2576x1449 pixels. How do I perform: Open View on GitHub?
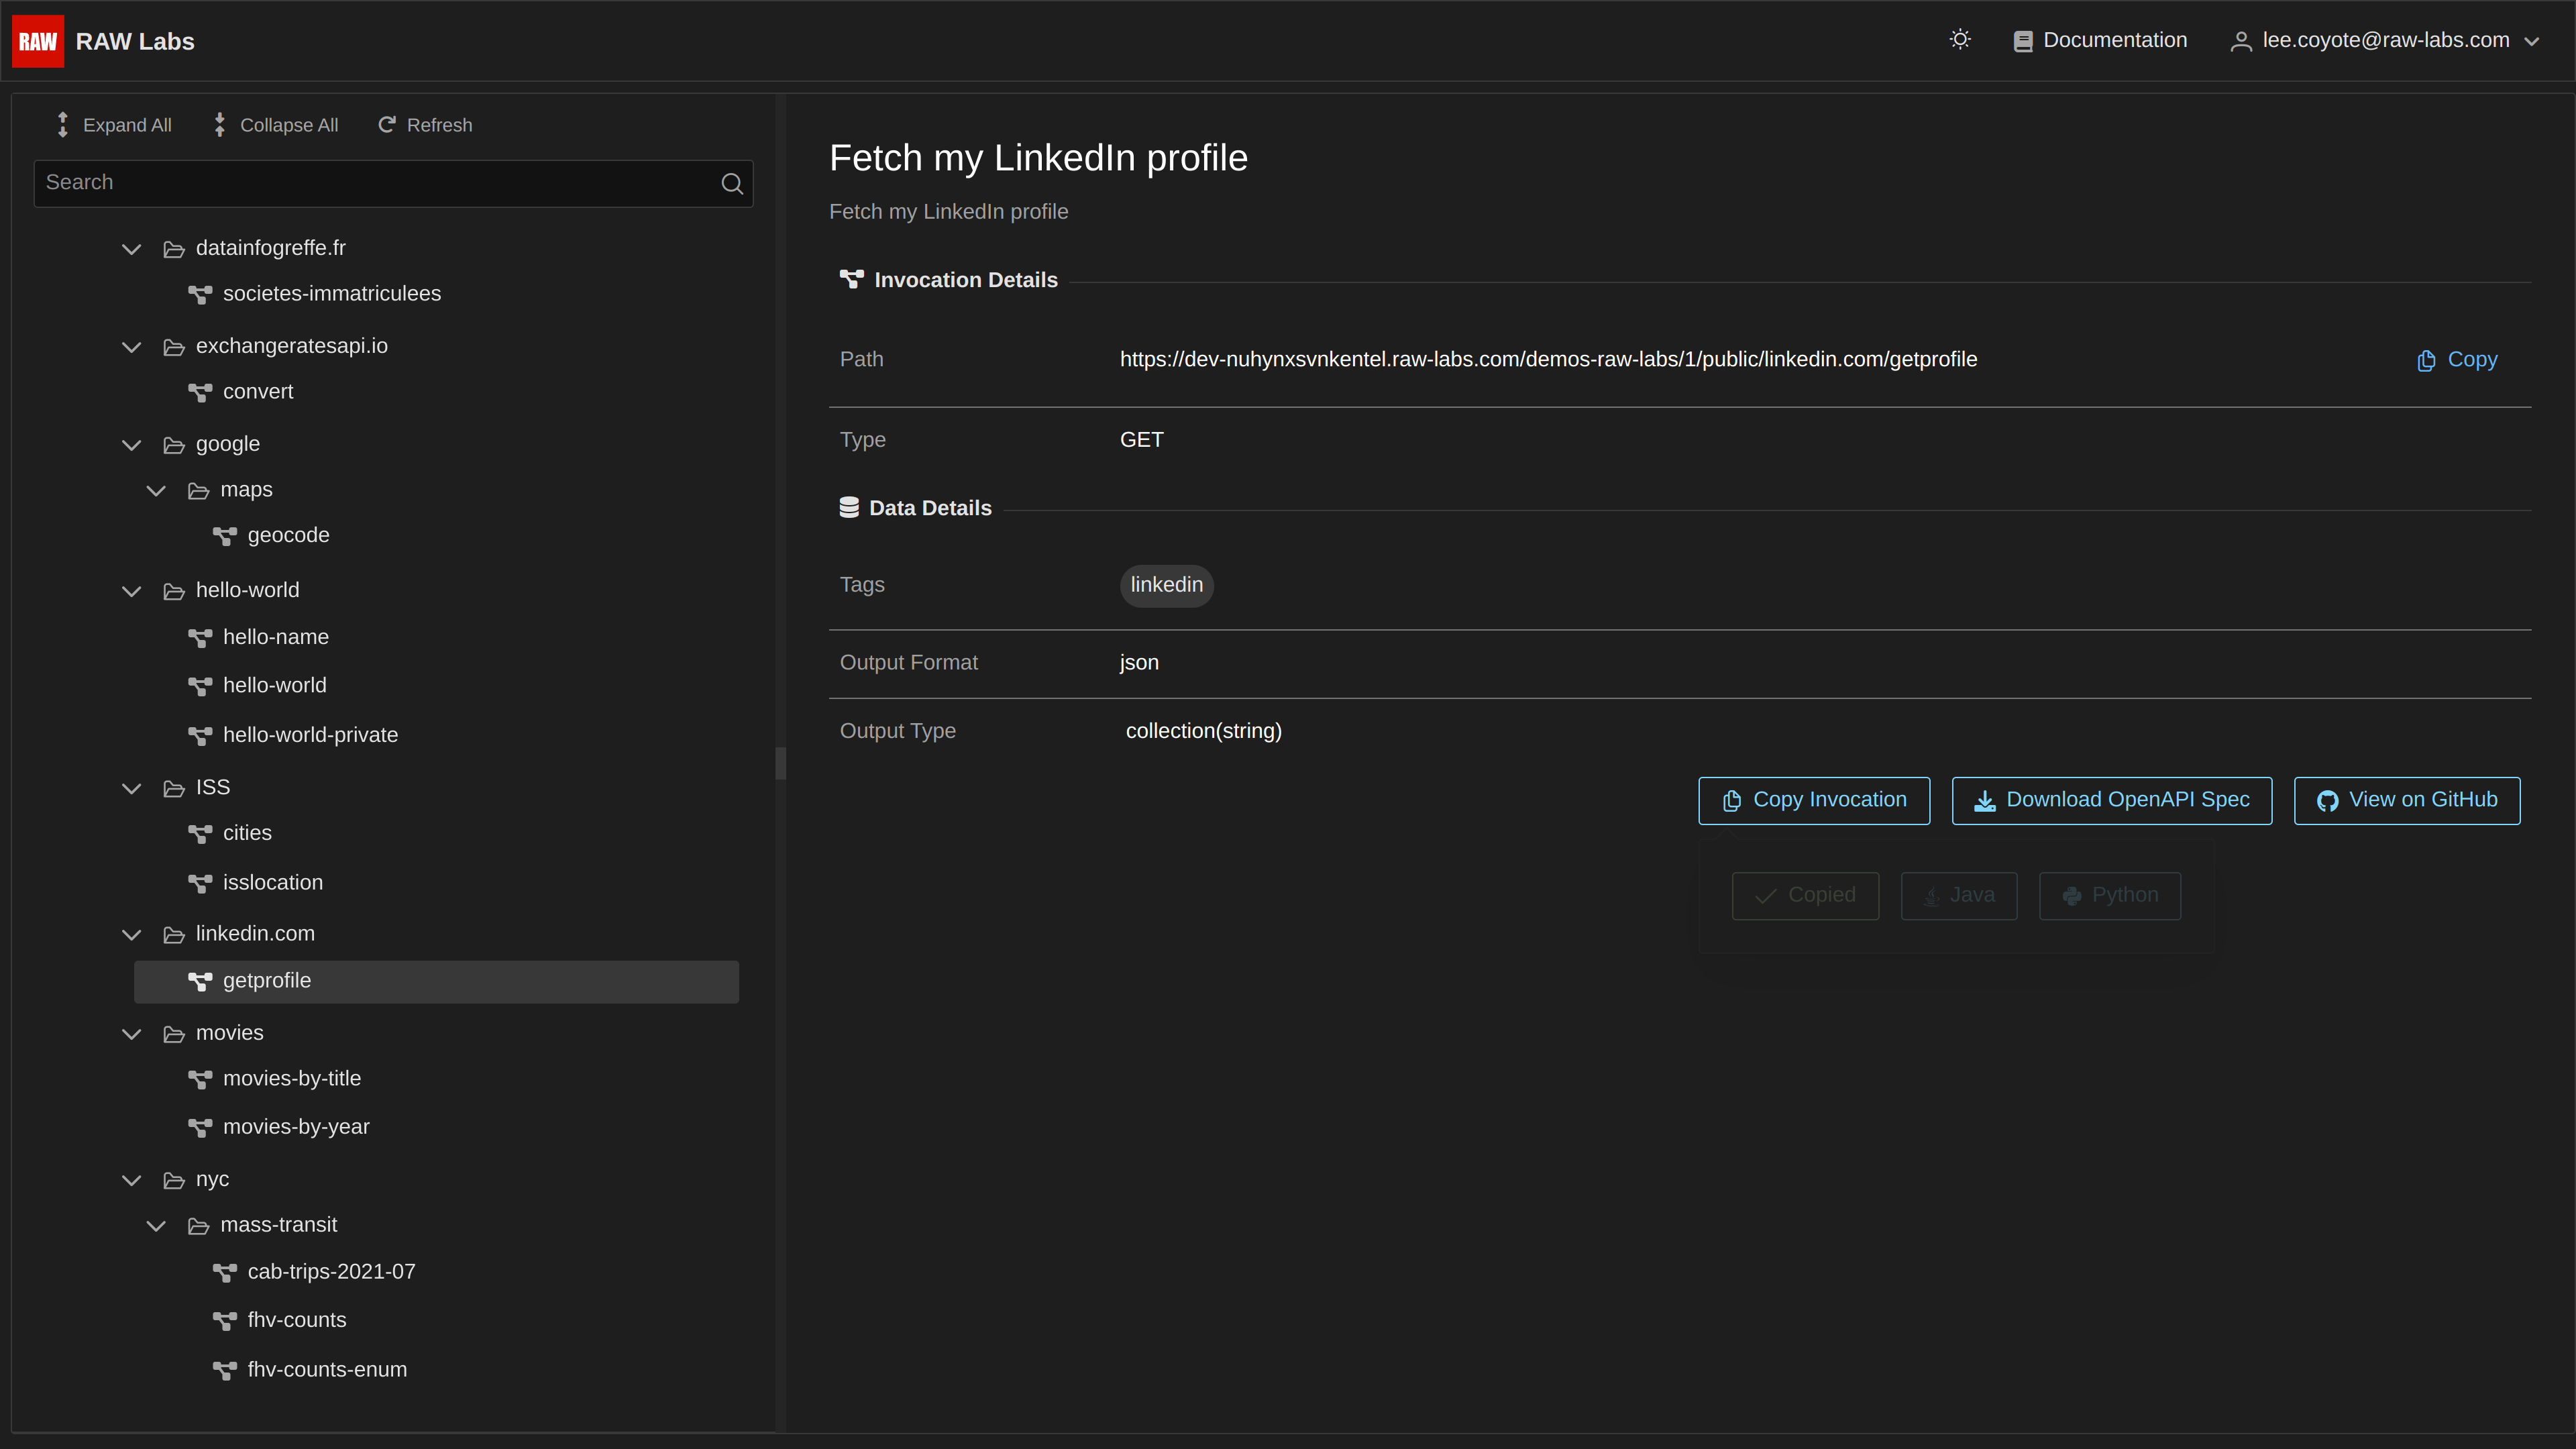pyautogui.click(x=2407, y=800)
